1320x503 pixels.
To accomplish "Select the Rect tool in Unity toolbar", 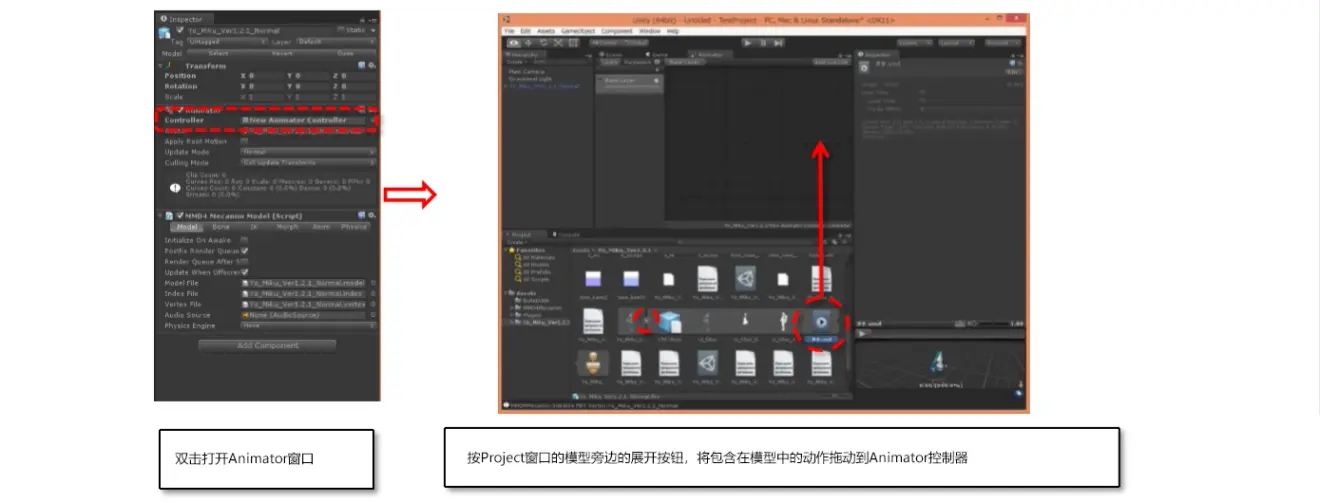I will point(573,43).
